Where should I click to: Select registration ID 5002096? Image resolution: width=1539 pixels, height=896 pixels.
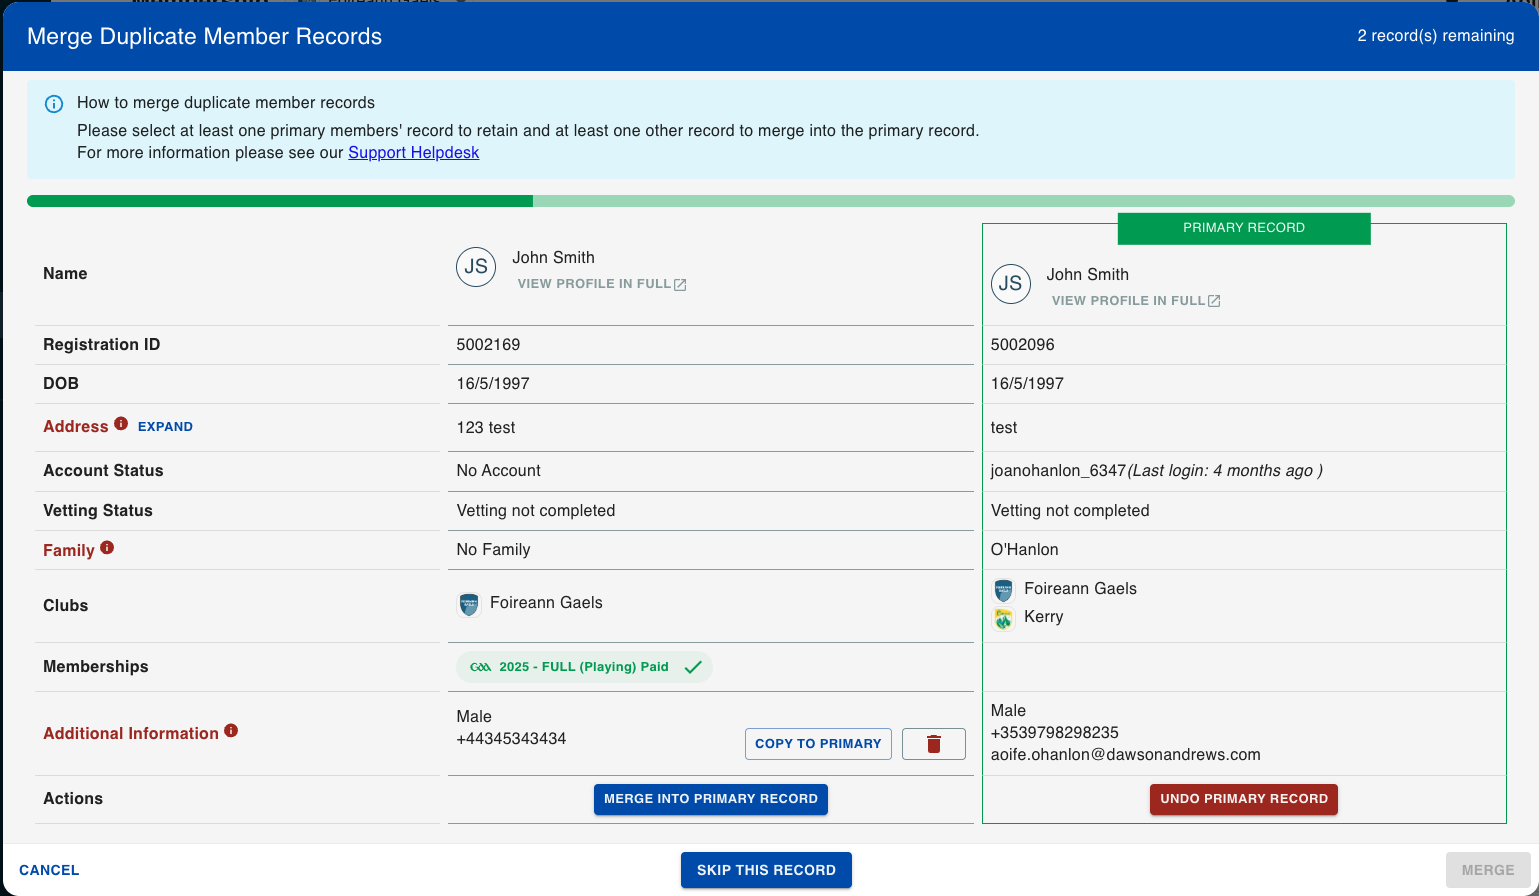(1022, 345)
